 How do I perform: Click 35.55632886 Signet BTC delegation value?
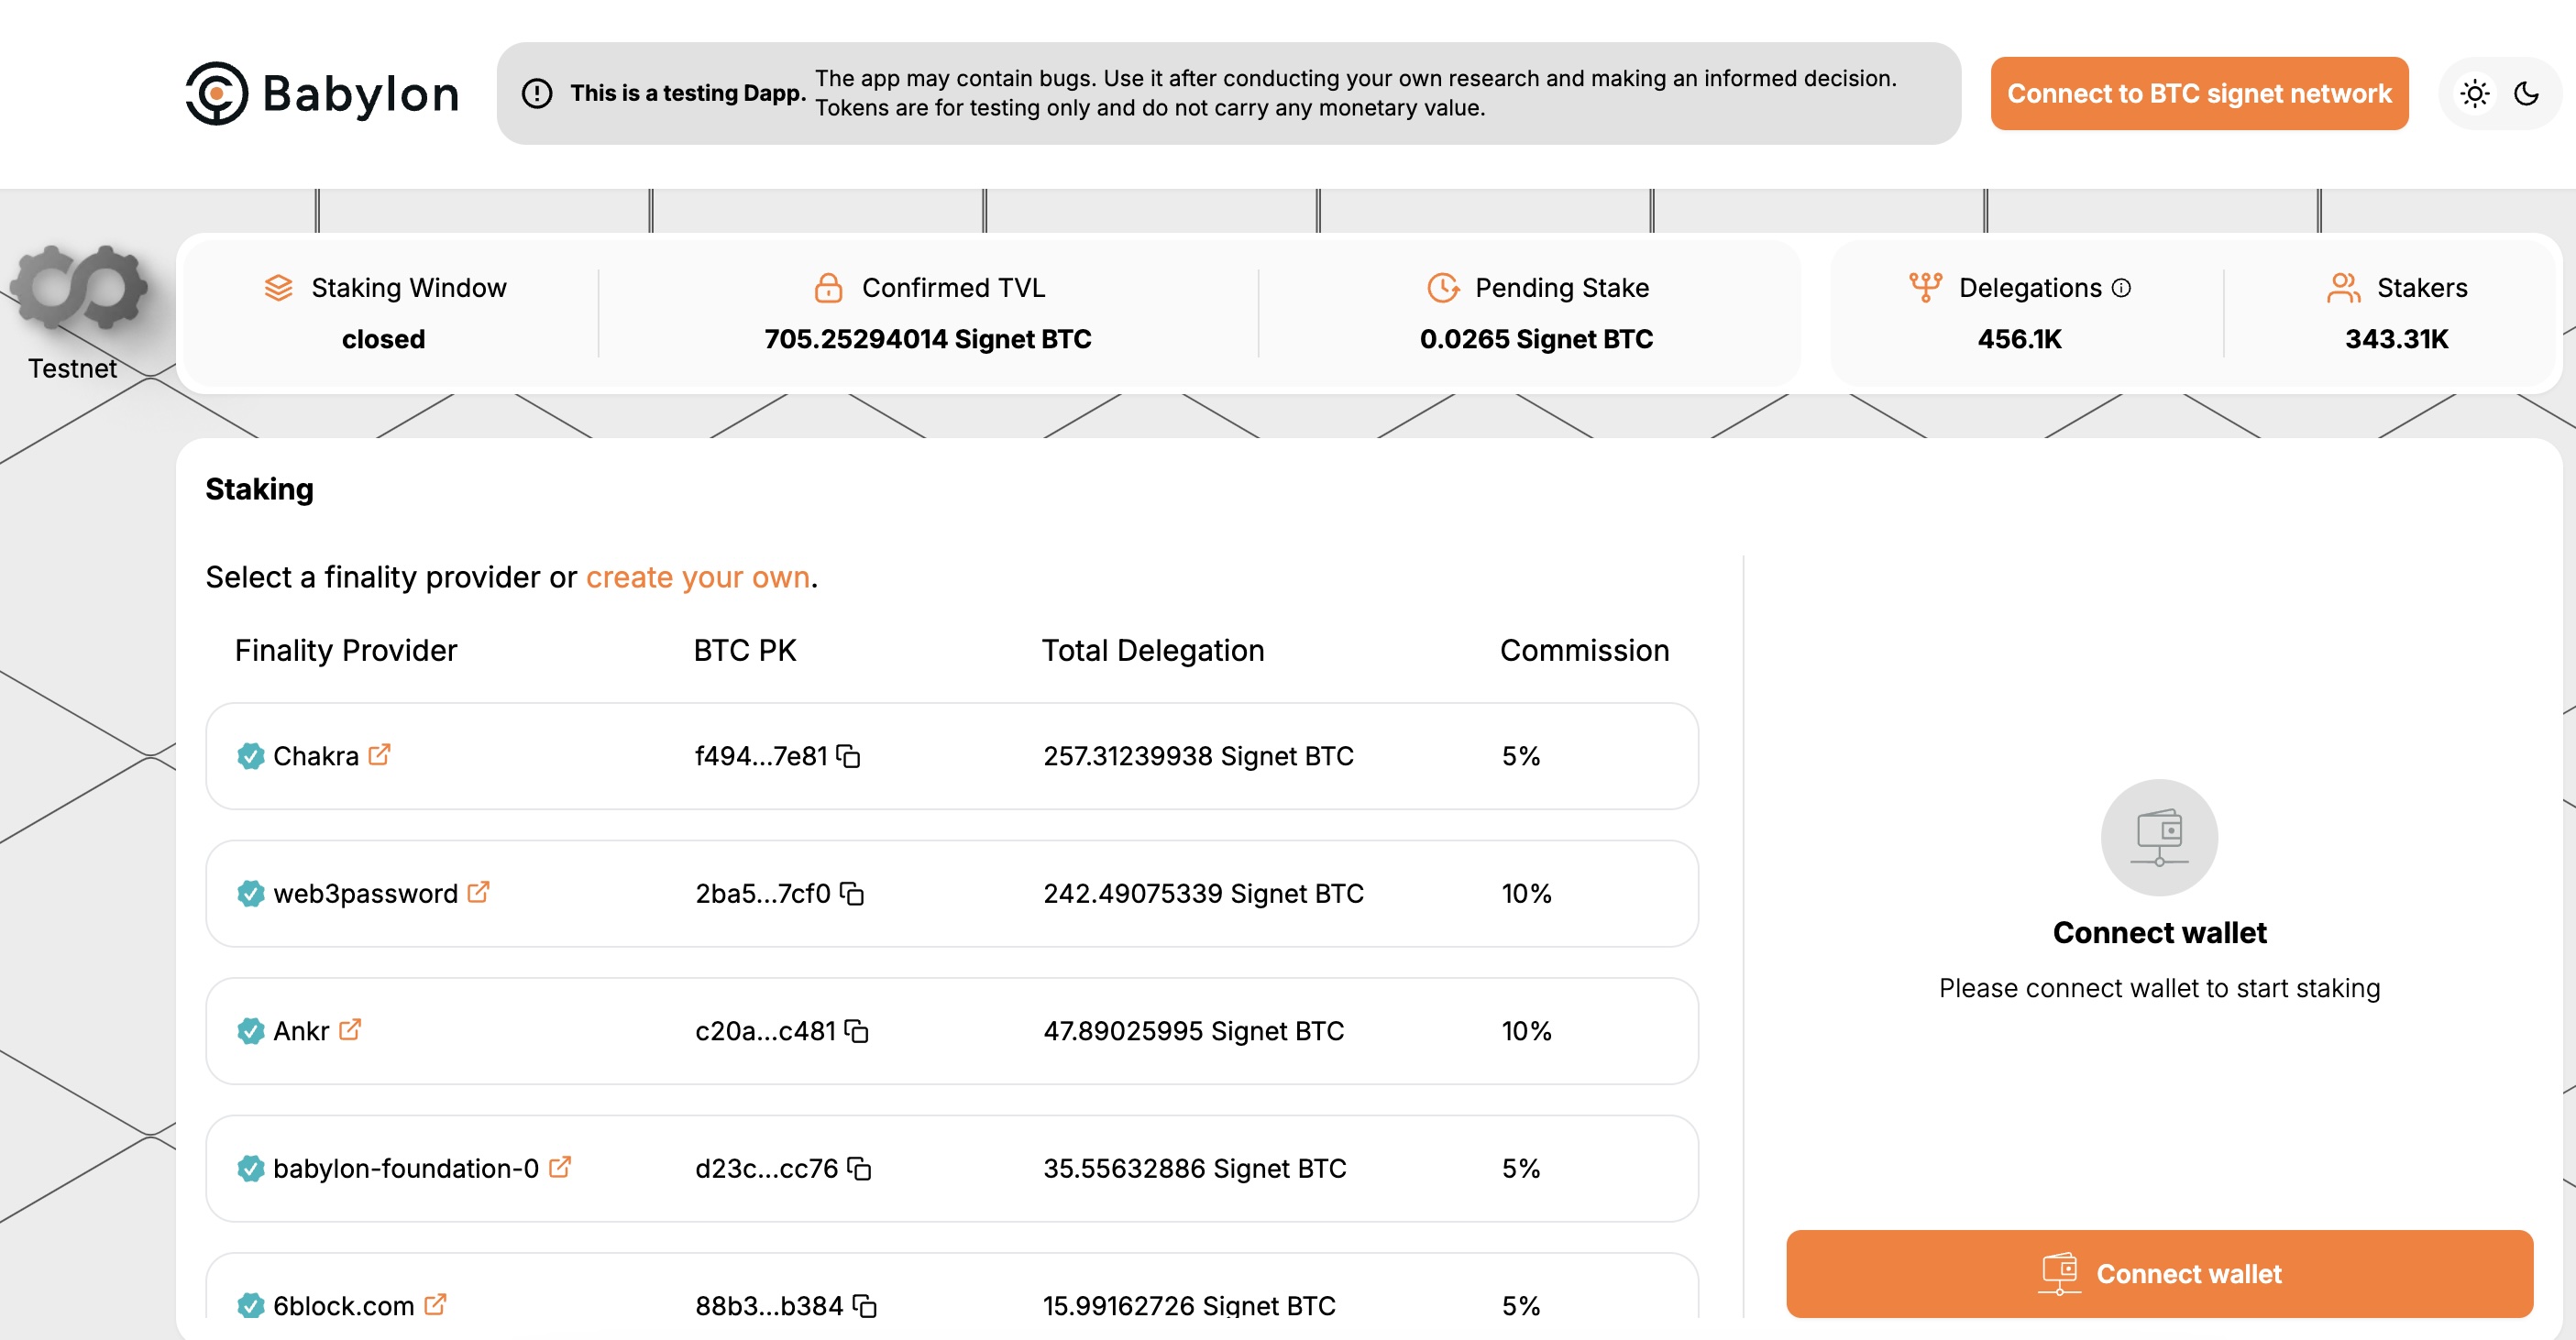coord(1194,1168)
